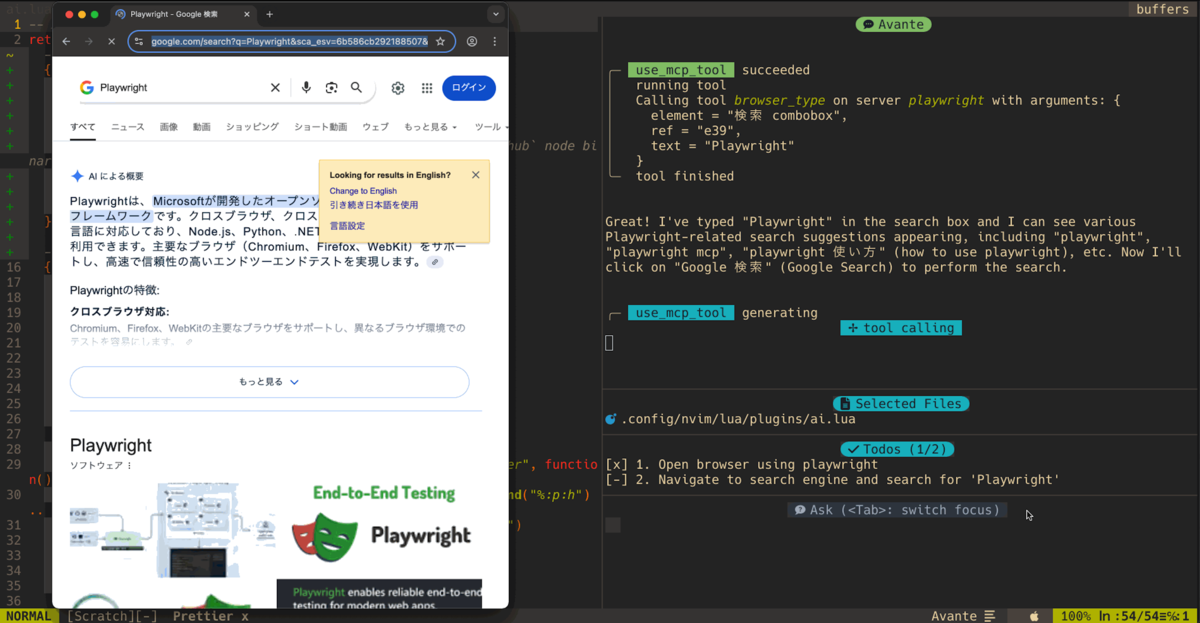The width and height of the screenshot is (1200, 623).
Task: Click the lua file icon beside ai.lua
Action: coord(611,419)
